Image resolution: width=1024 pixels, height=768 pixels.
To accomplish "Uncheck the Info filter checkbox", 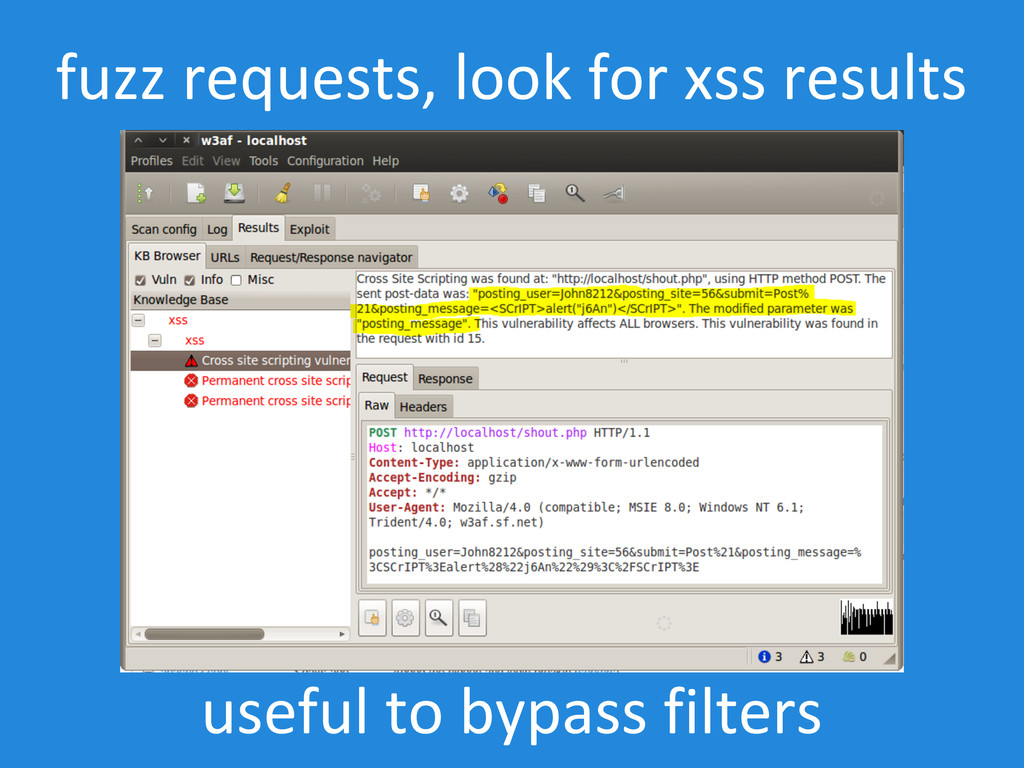I will pos(189,280).
